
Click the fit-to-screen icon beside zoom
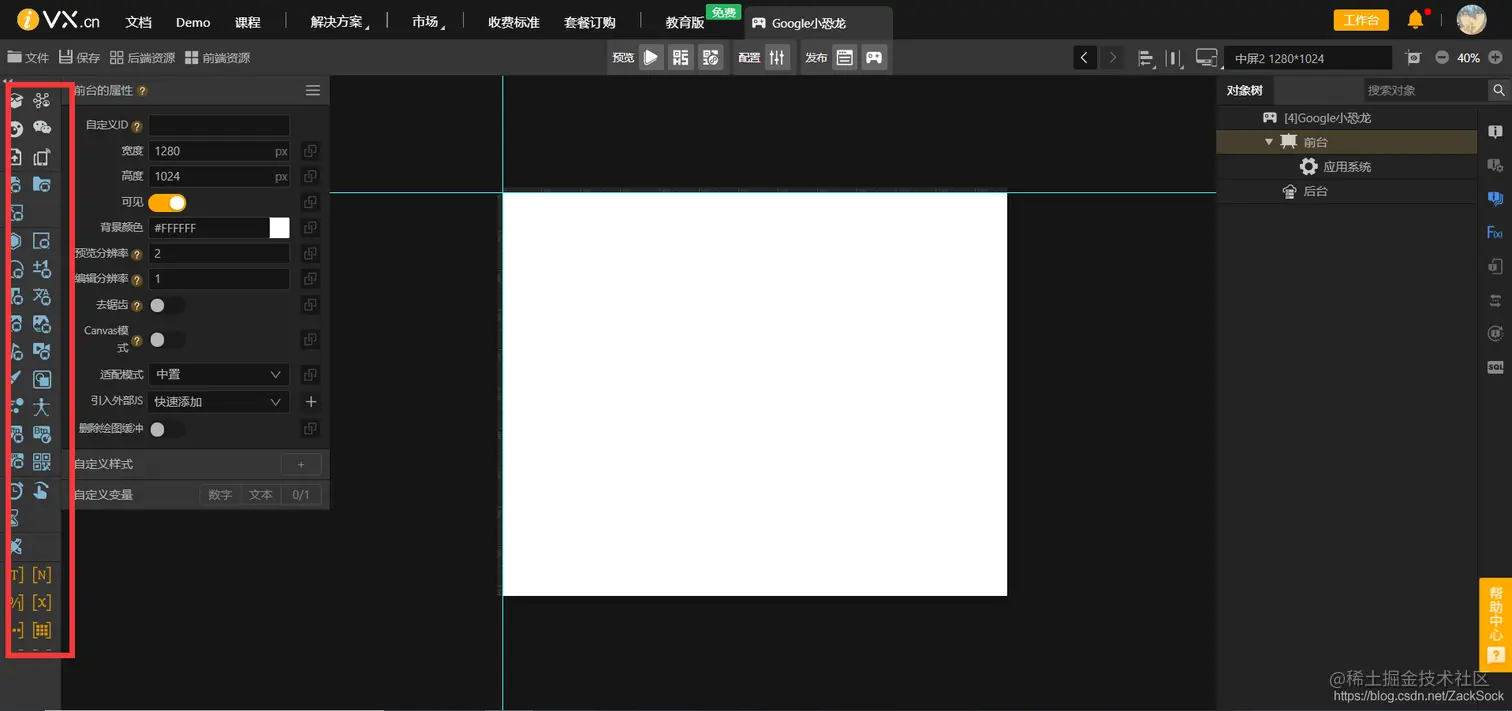1413,58
